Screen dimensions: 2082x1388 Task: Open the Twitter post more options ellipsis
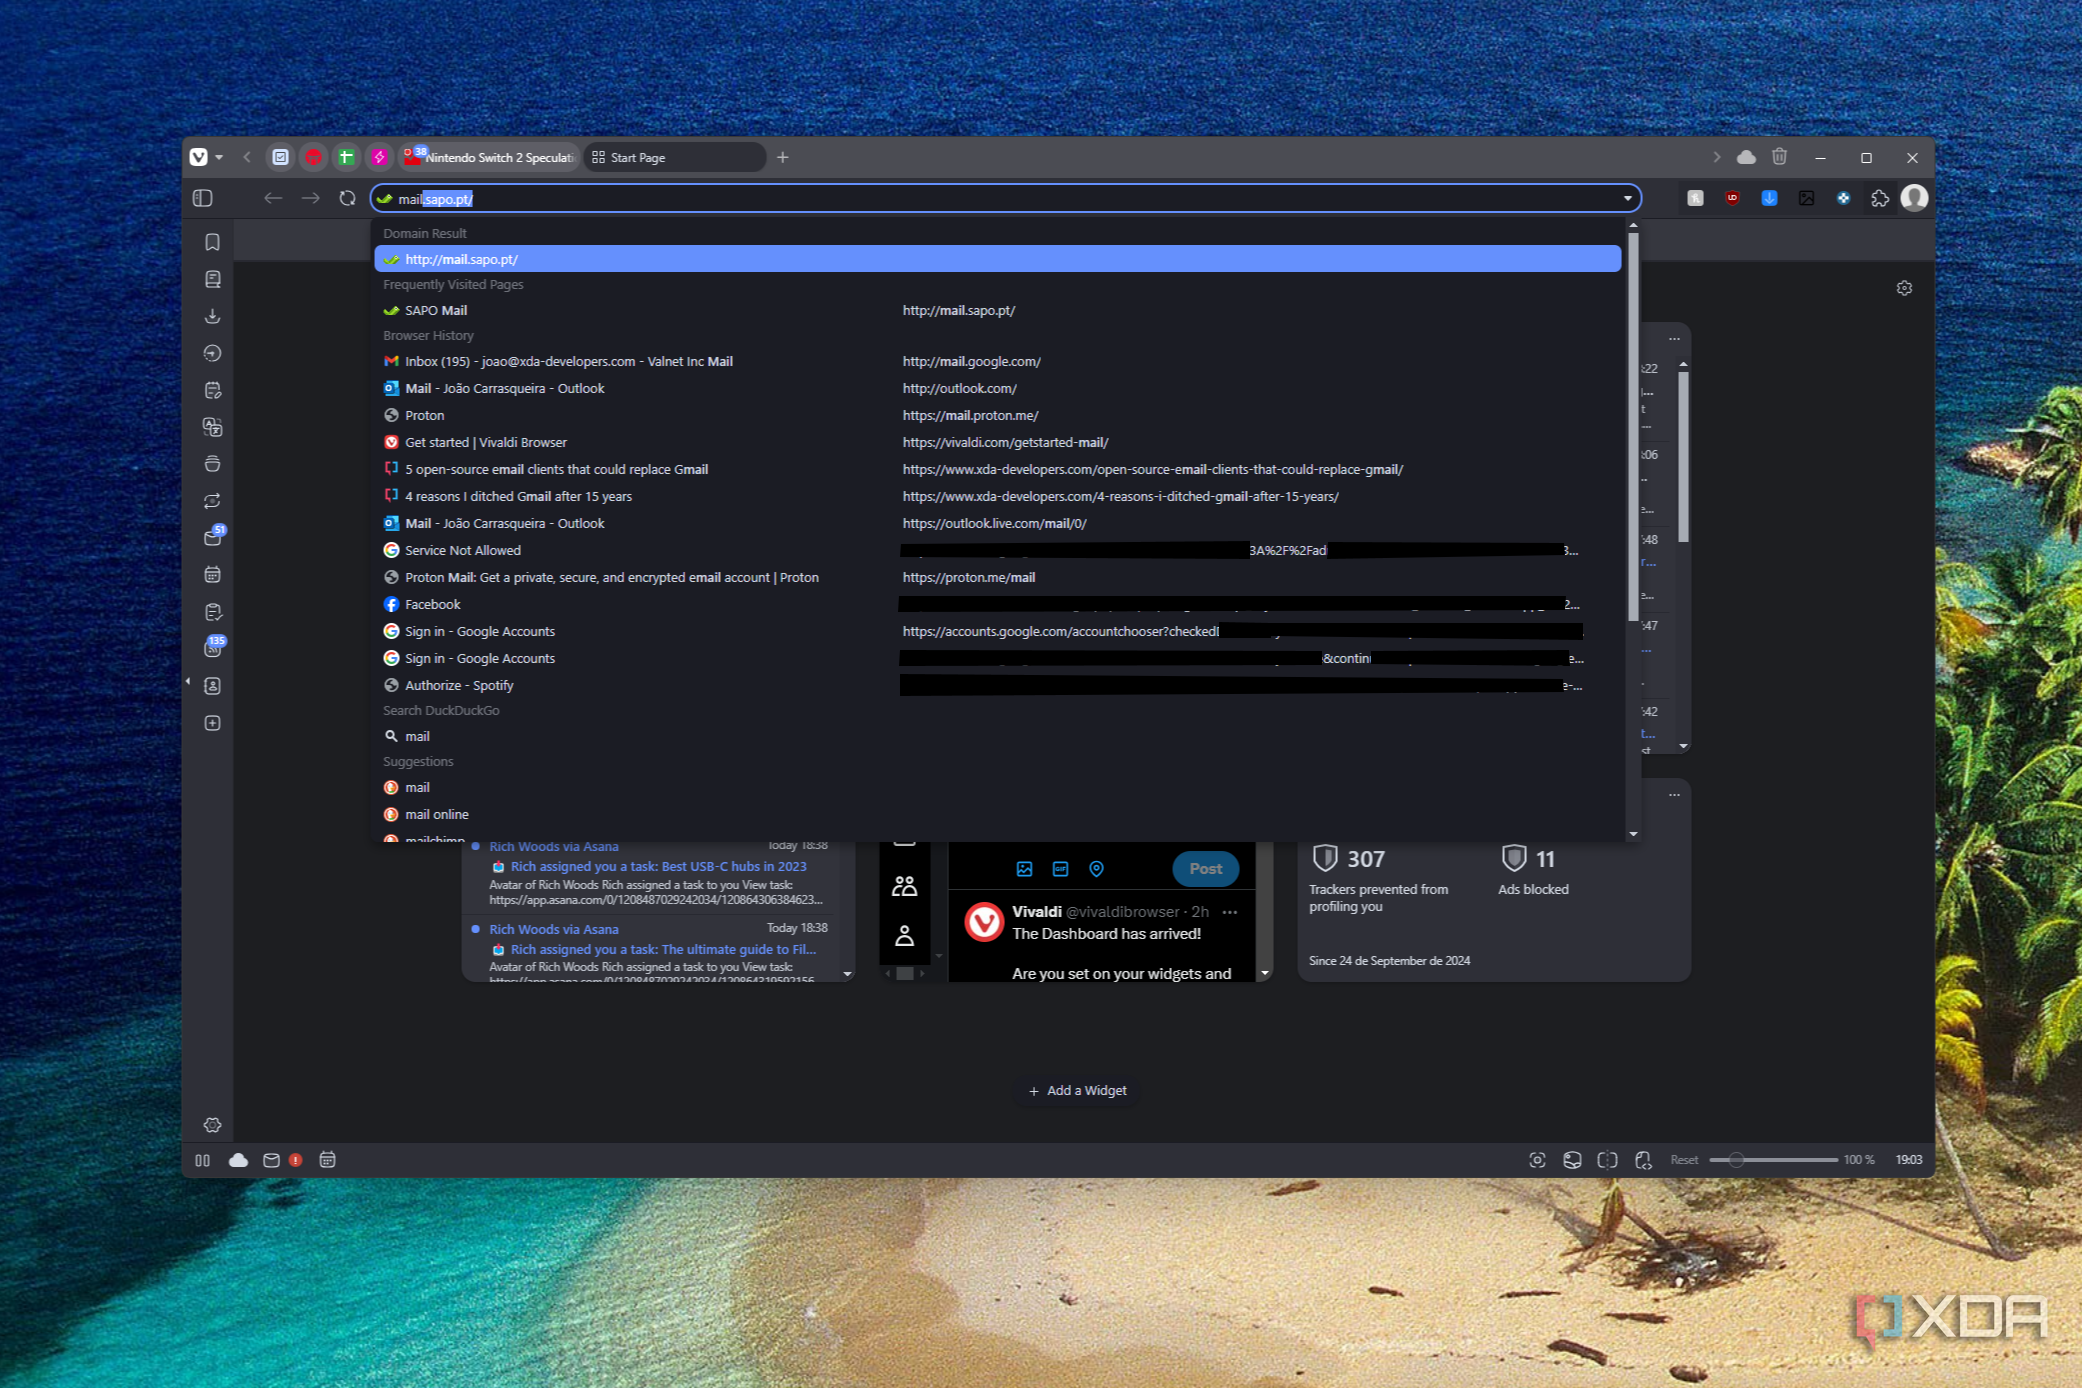click(x=1230, y=912)
